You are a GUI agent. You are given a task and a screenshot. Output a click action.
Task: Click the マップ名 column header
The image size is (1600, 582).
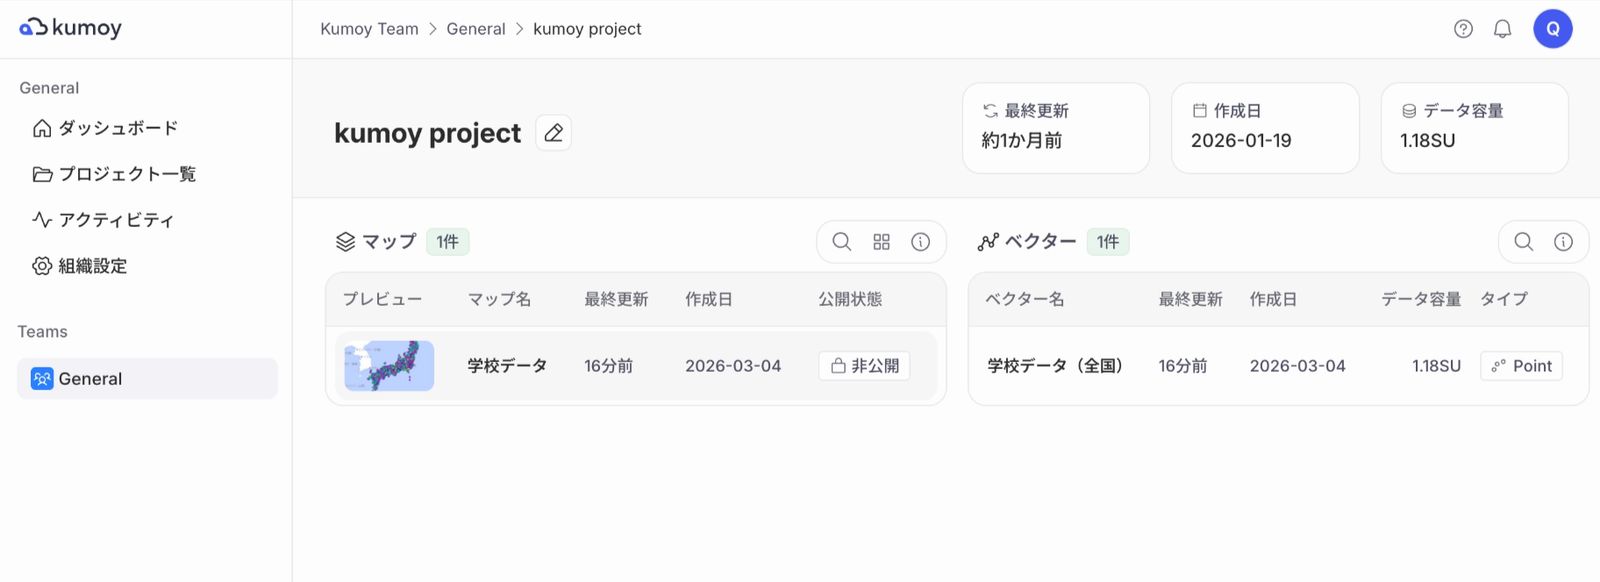point(499,299)
